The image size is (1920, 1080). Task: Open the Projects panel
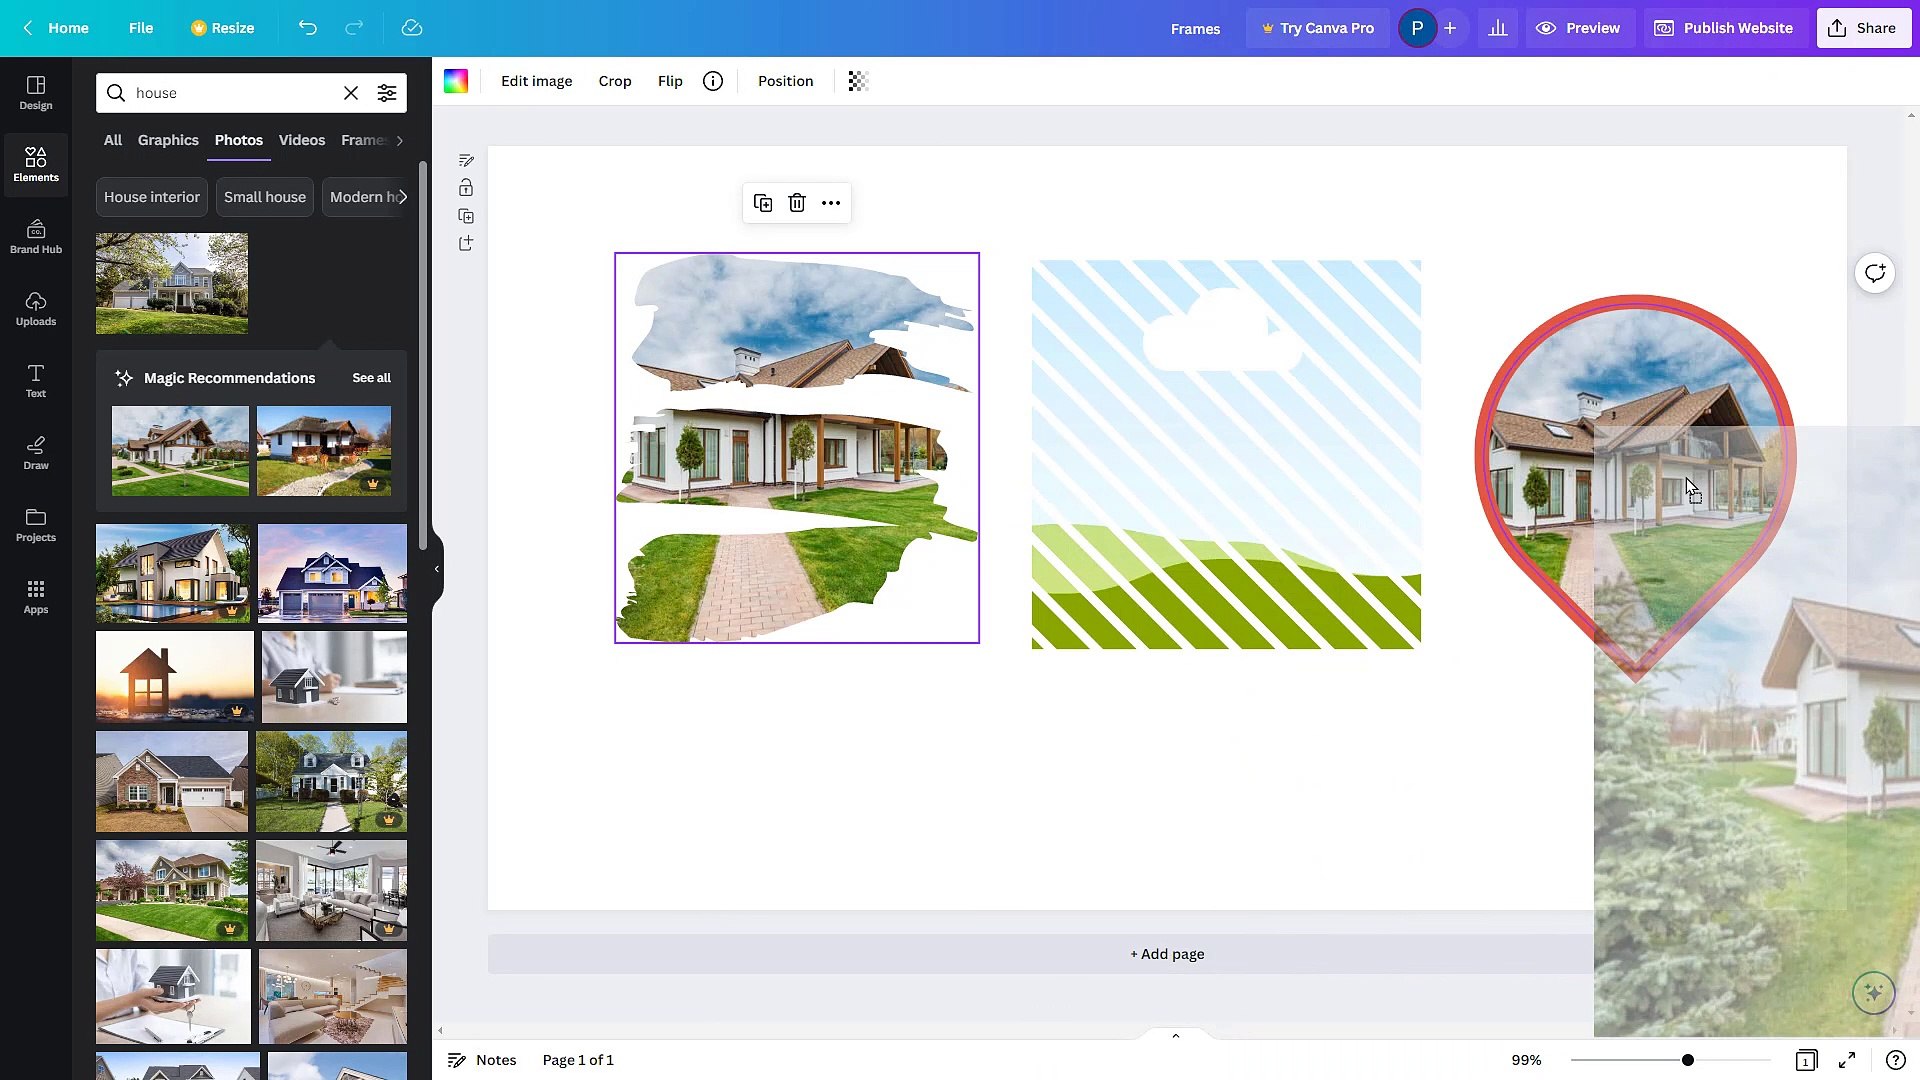35,524
